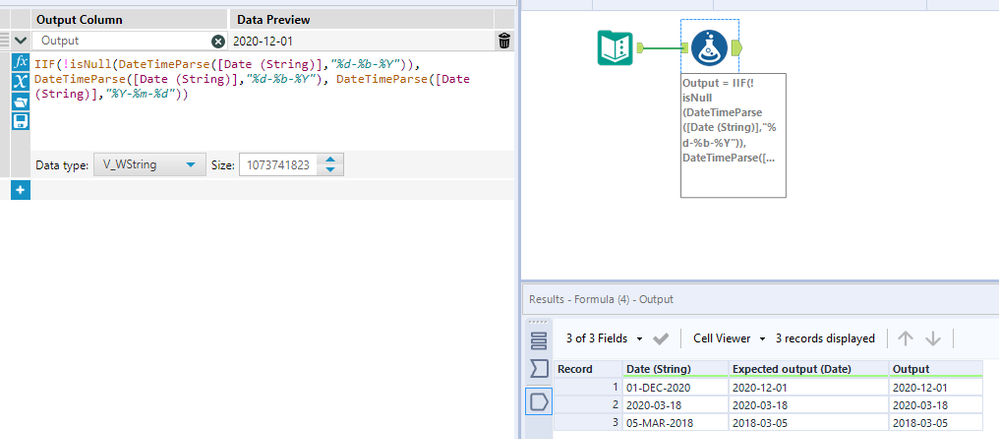Click the 3 records displayed text
This screenshot has width=999, height=439.
(x=825, y=338)
